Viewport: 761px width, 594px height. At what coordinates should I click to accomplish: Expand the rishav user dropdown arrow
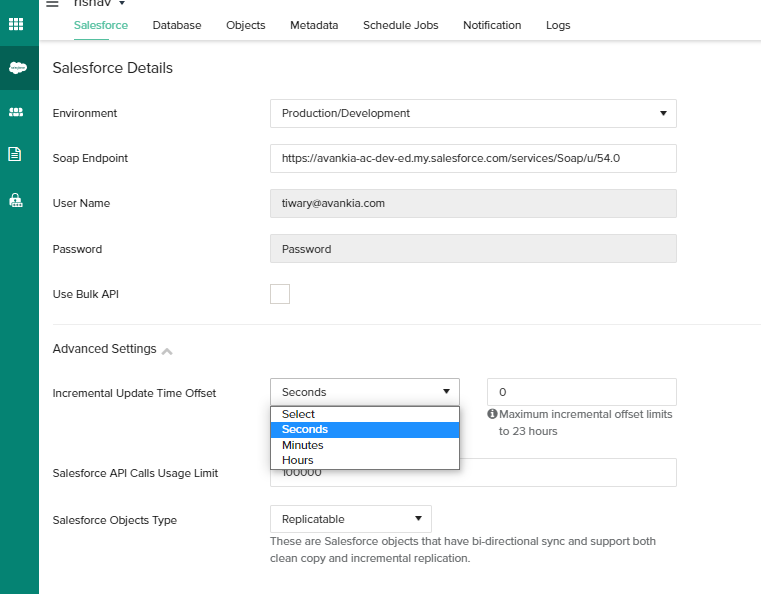[x=121, y=4]
